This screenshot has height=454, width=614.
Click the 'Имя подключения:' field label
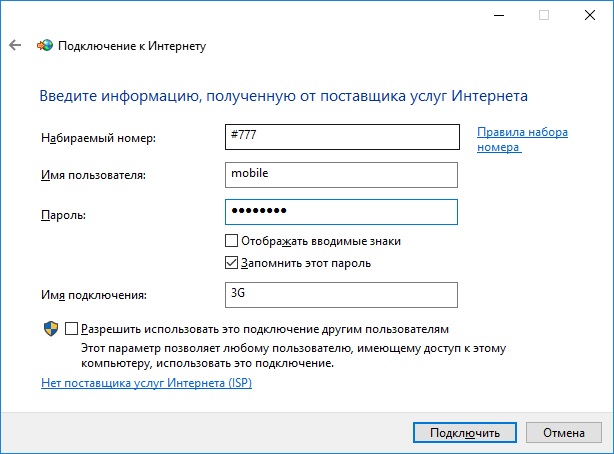(x=94, y=294)
